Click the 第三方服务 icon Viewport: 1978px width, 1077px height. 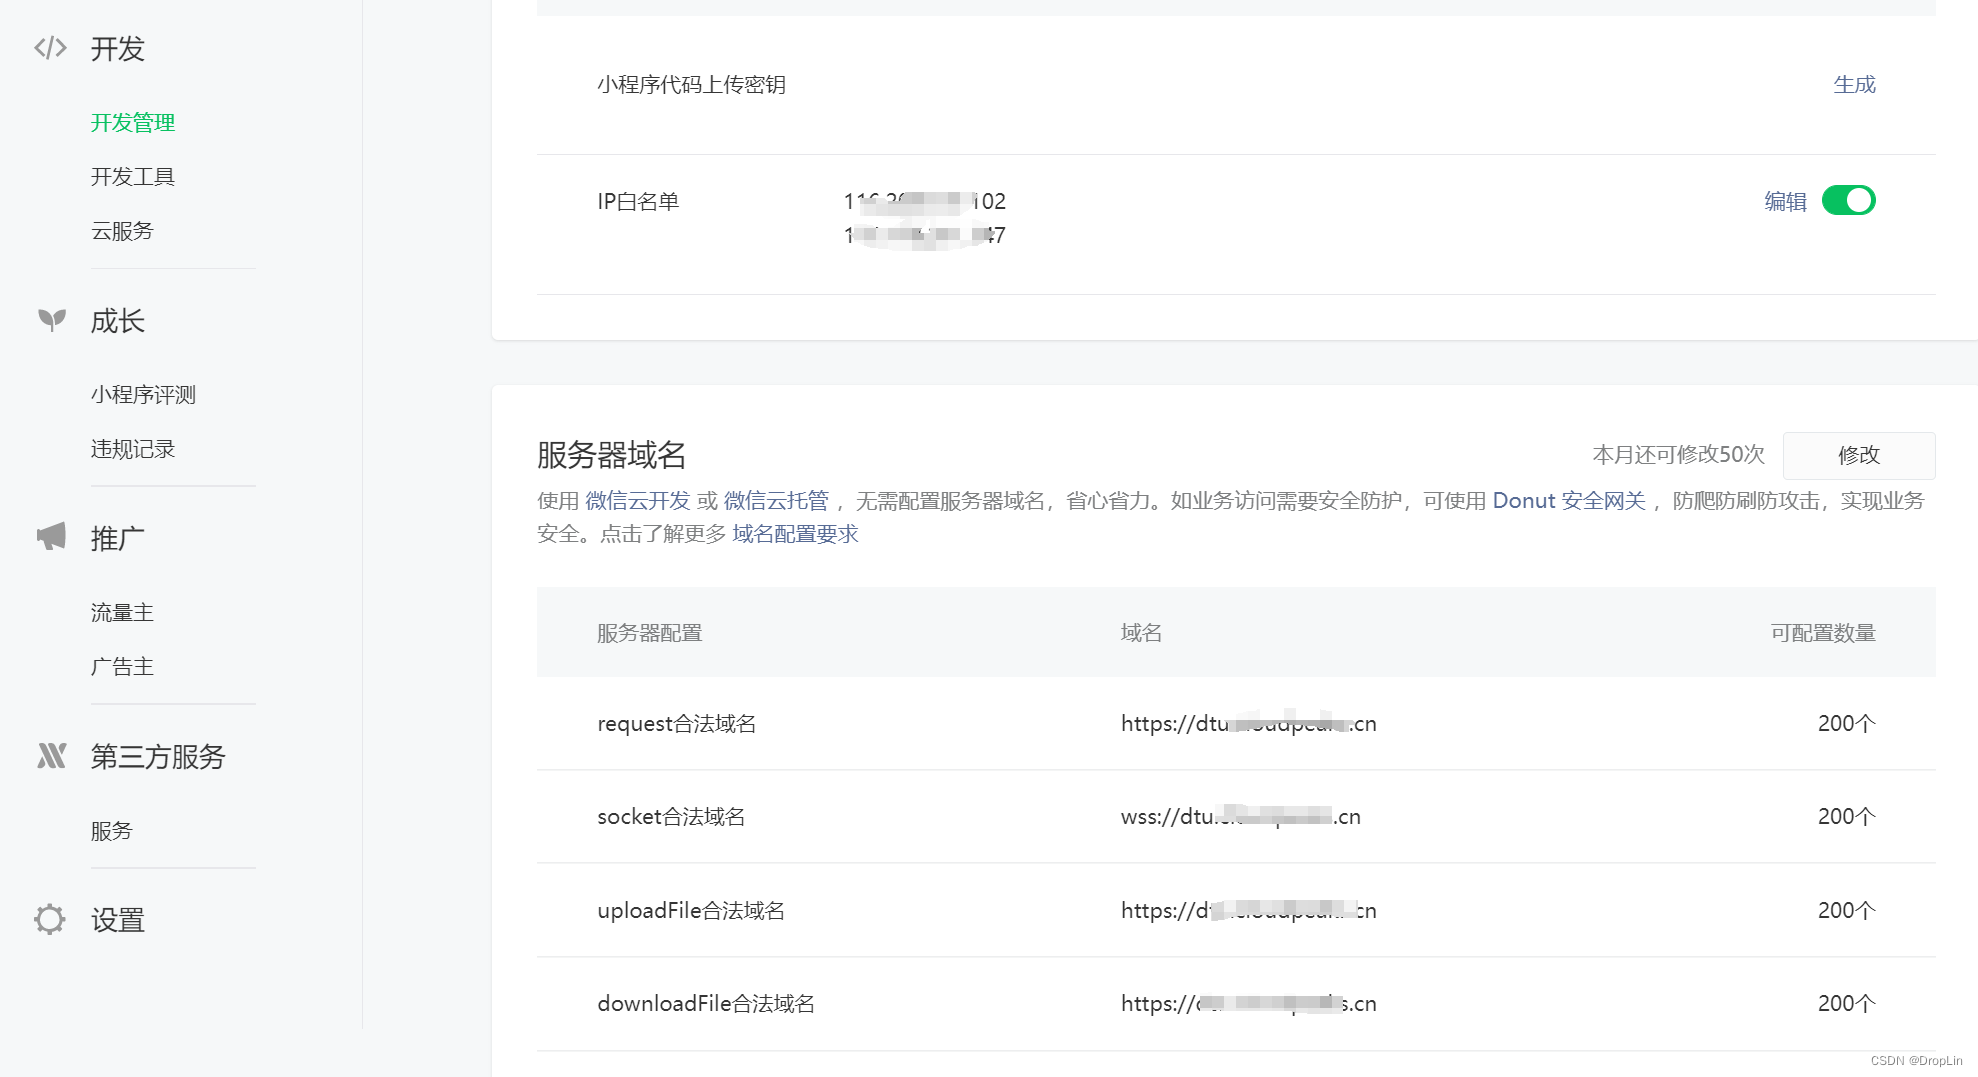[x=51, y=756]
